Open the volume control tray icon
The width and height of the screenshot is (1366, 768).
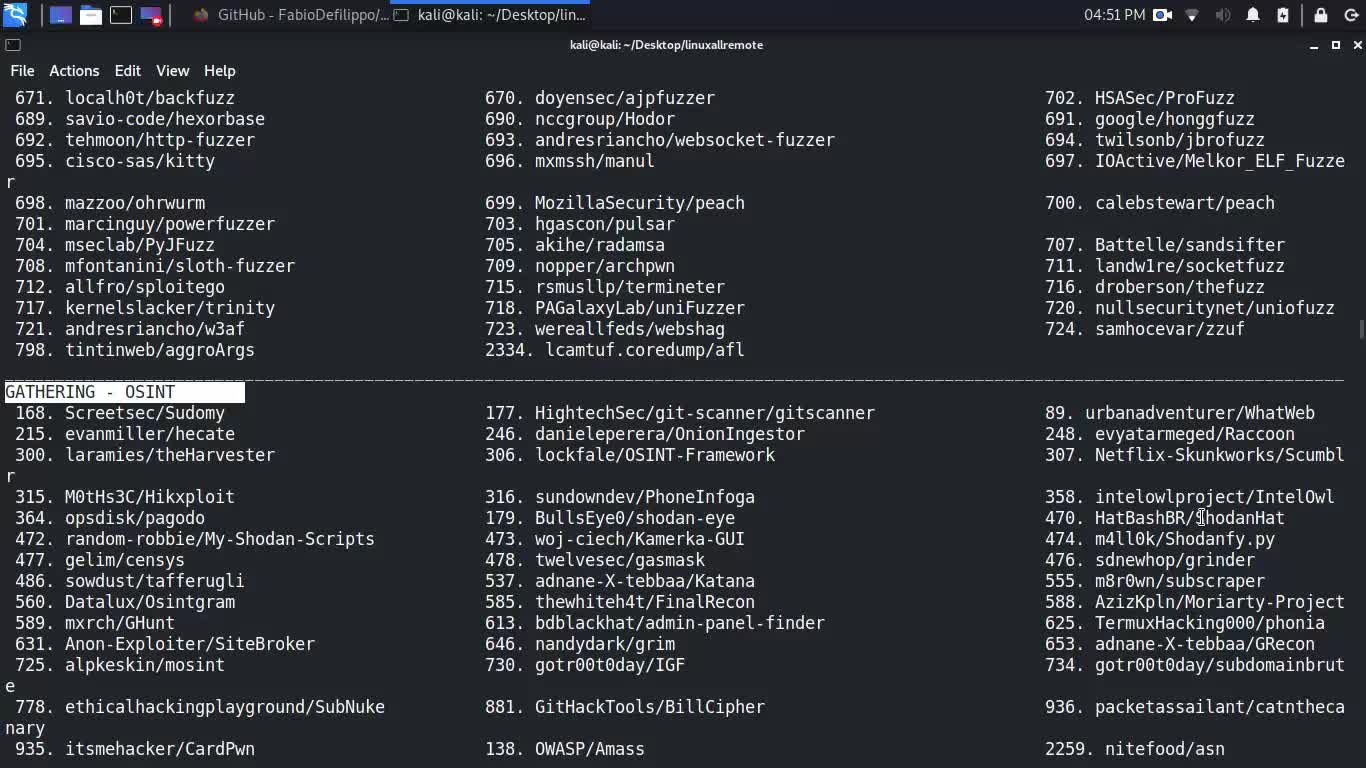click(x=1222, y=15)
